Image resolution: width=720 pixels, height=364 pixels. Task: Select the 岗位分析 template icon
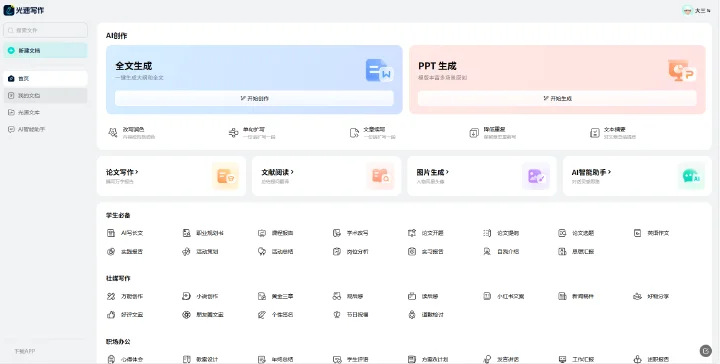[337, 252]
